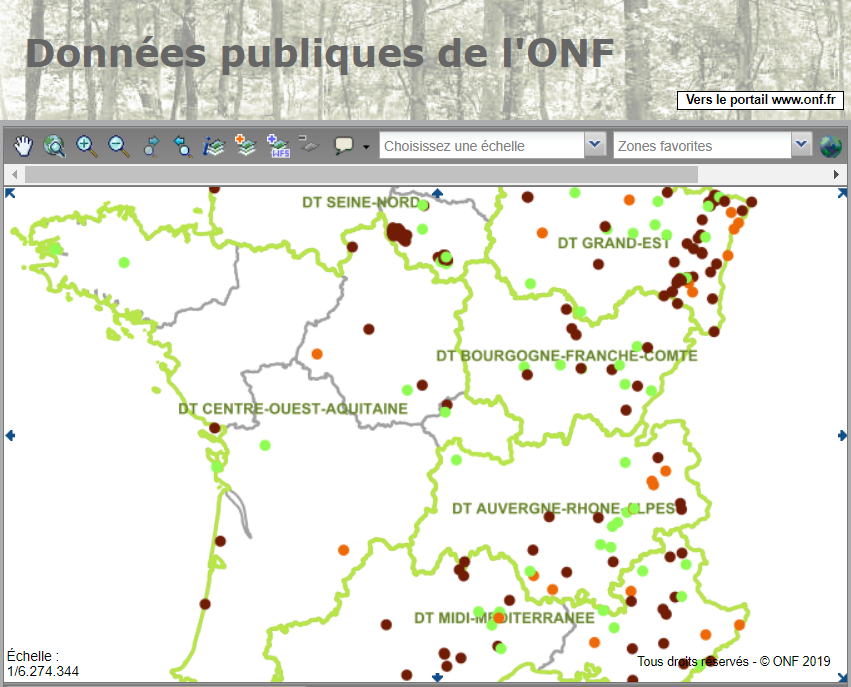Image resolution: width=851 pixels, height=687 pixels.
Task: Expand the annotation tool dropdown arrow
Action: point(366,147)
